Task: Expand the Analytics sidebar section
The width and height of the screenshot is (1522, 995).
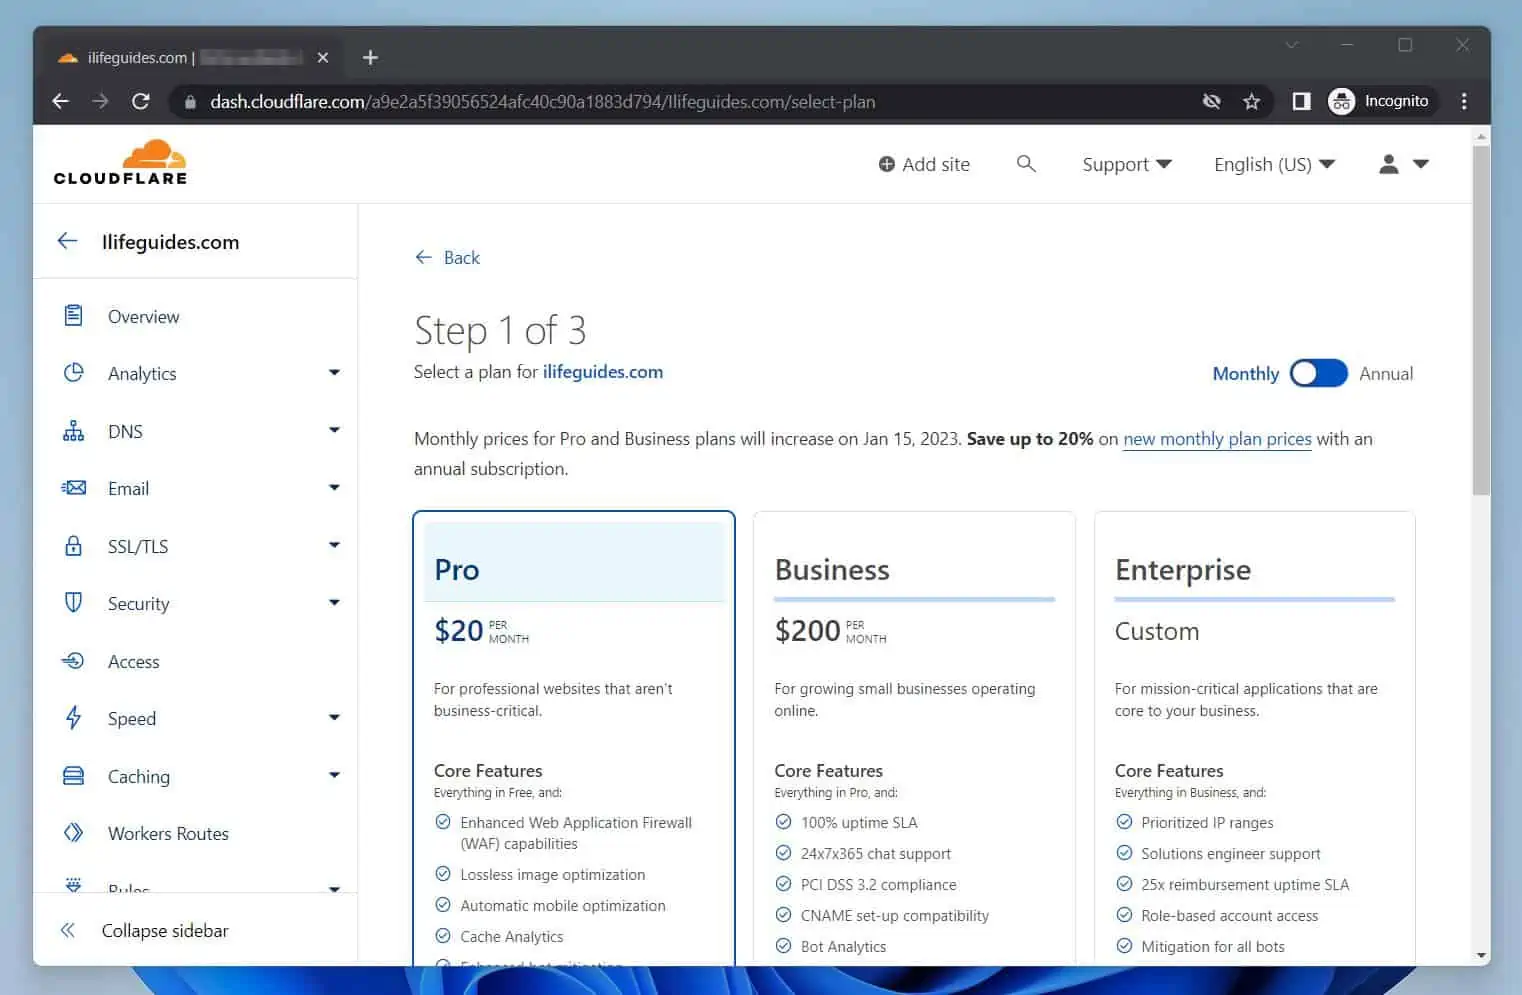Action: coord(334,373)
